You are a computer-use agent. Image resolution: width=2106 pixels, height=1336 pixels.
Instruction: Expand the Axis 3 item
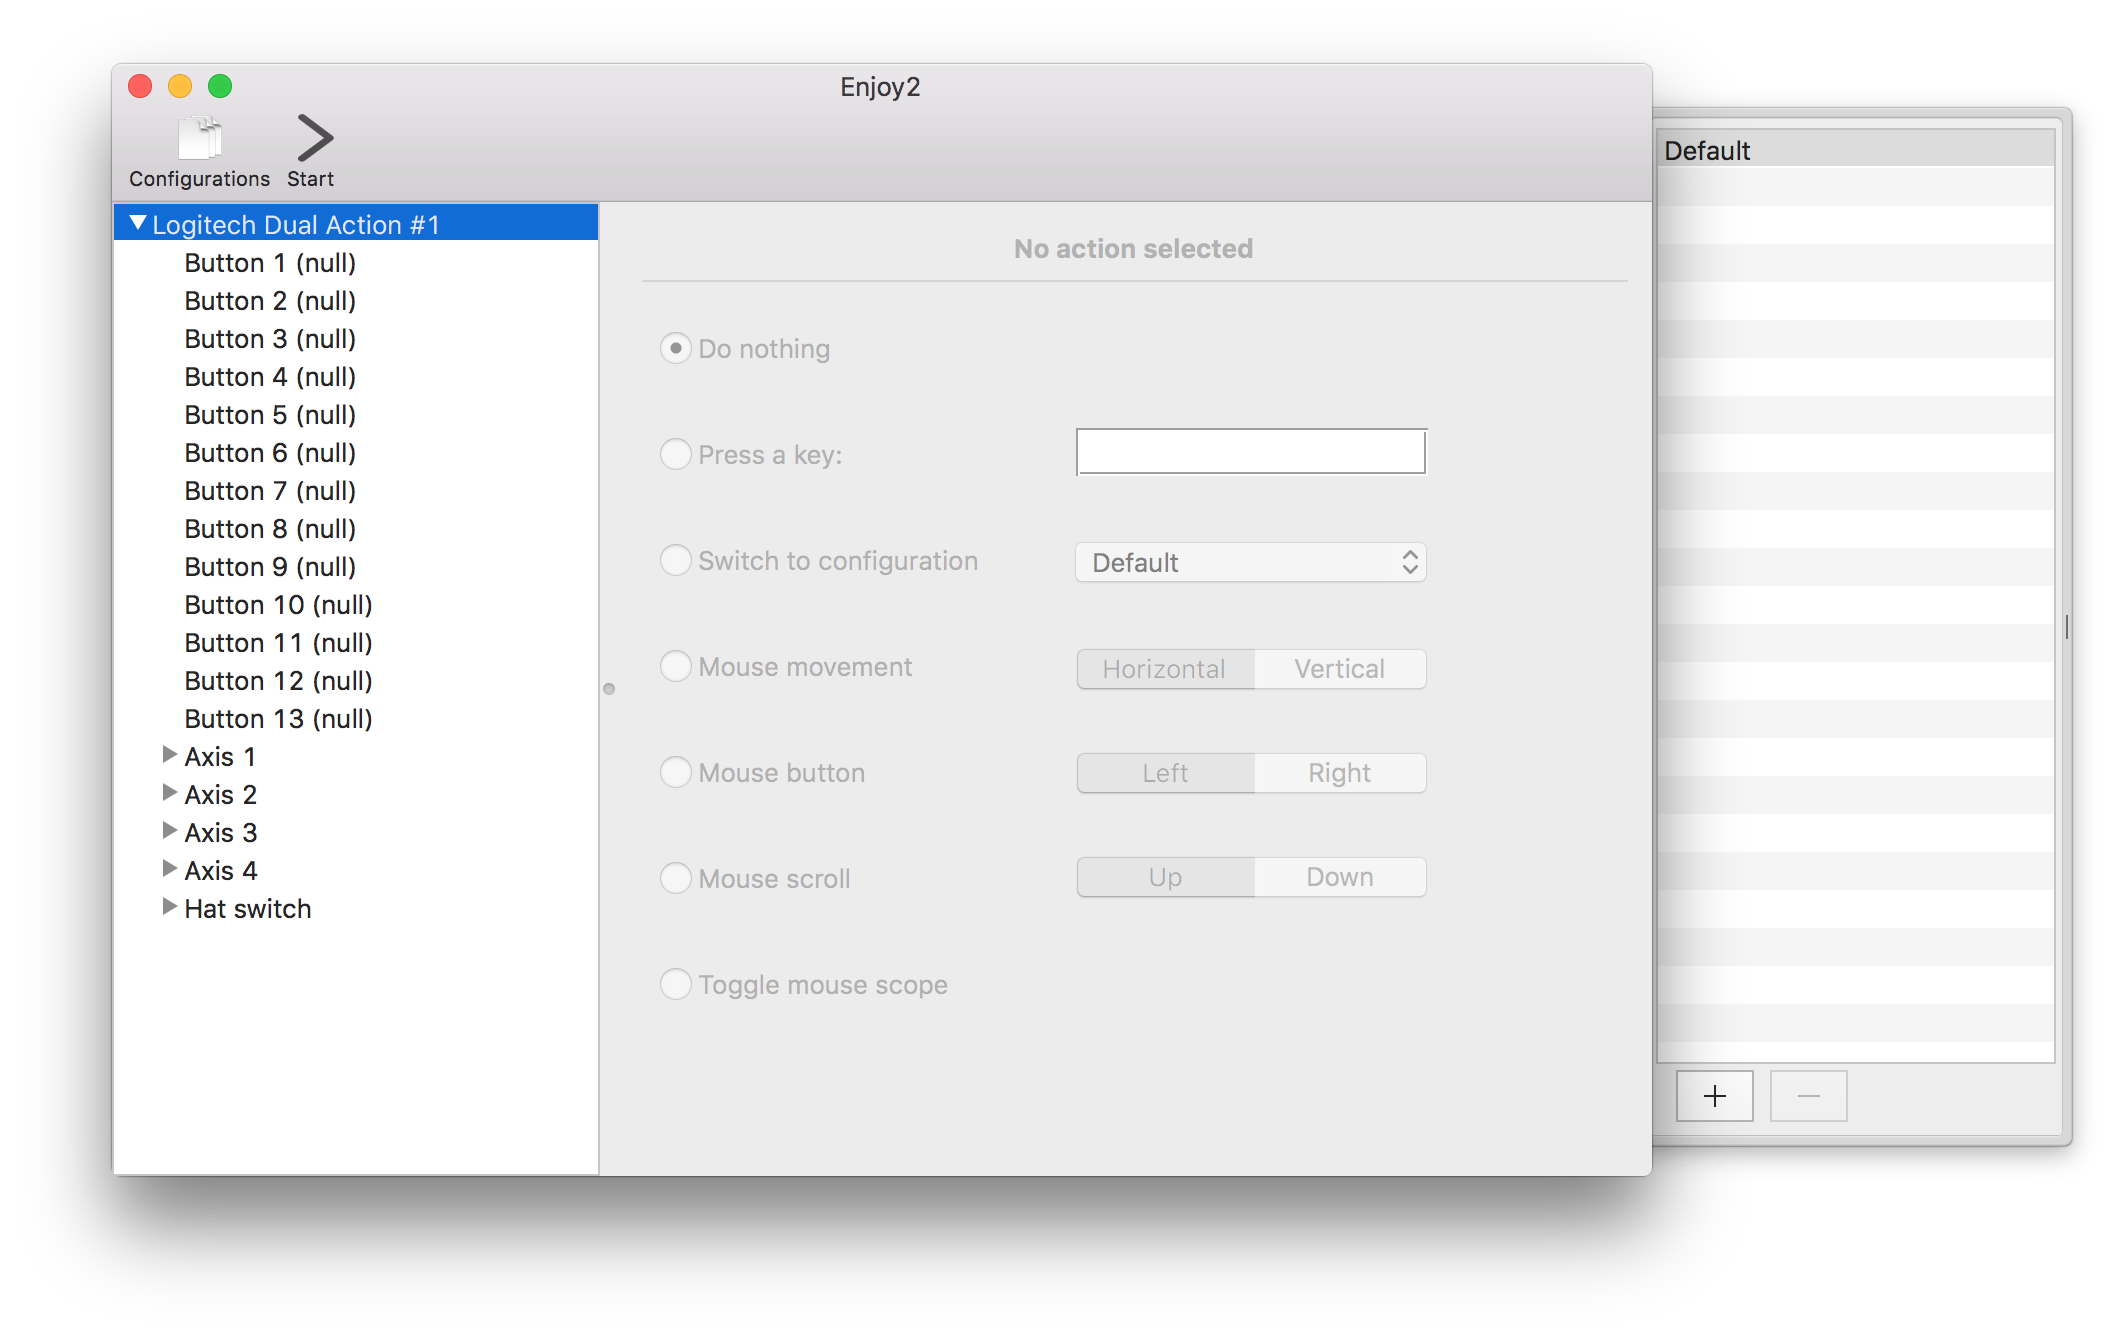[169, 831]
